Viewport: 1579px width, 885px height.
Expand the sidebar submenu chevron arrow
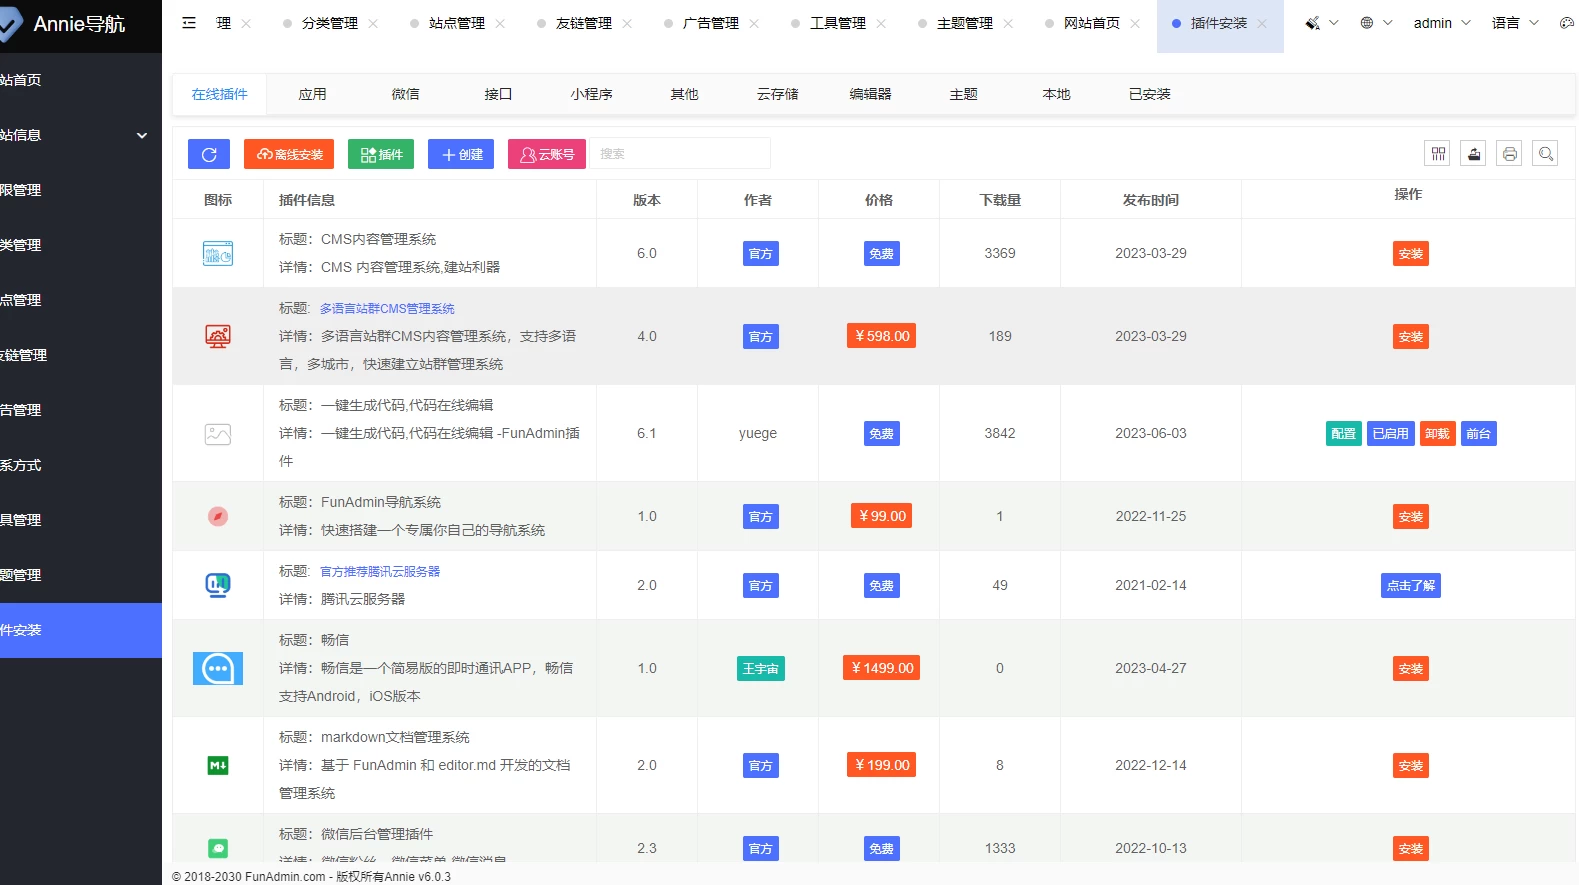coord(142,135)
